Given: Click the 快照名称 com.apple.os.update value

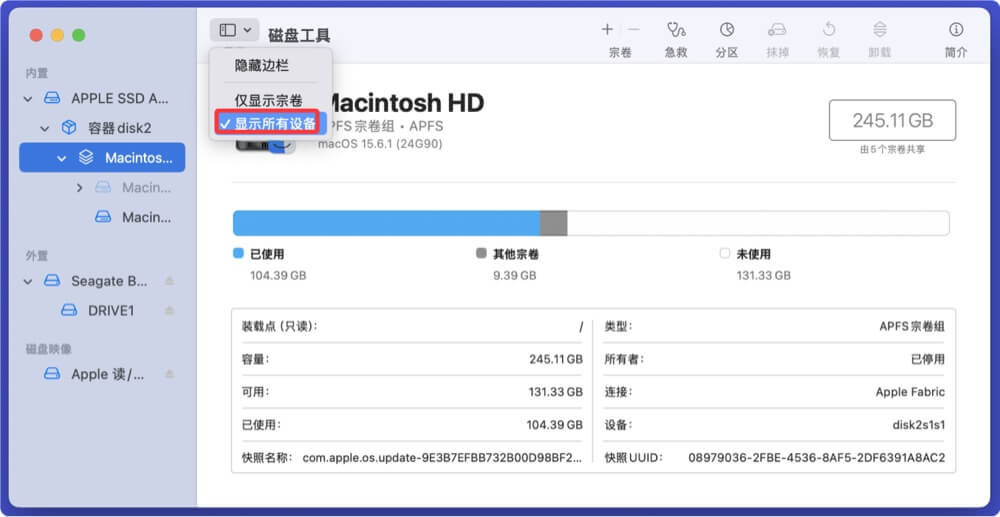Looking at the screenshot, I should point(442,457).
